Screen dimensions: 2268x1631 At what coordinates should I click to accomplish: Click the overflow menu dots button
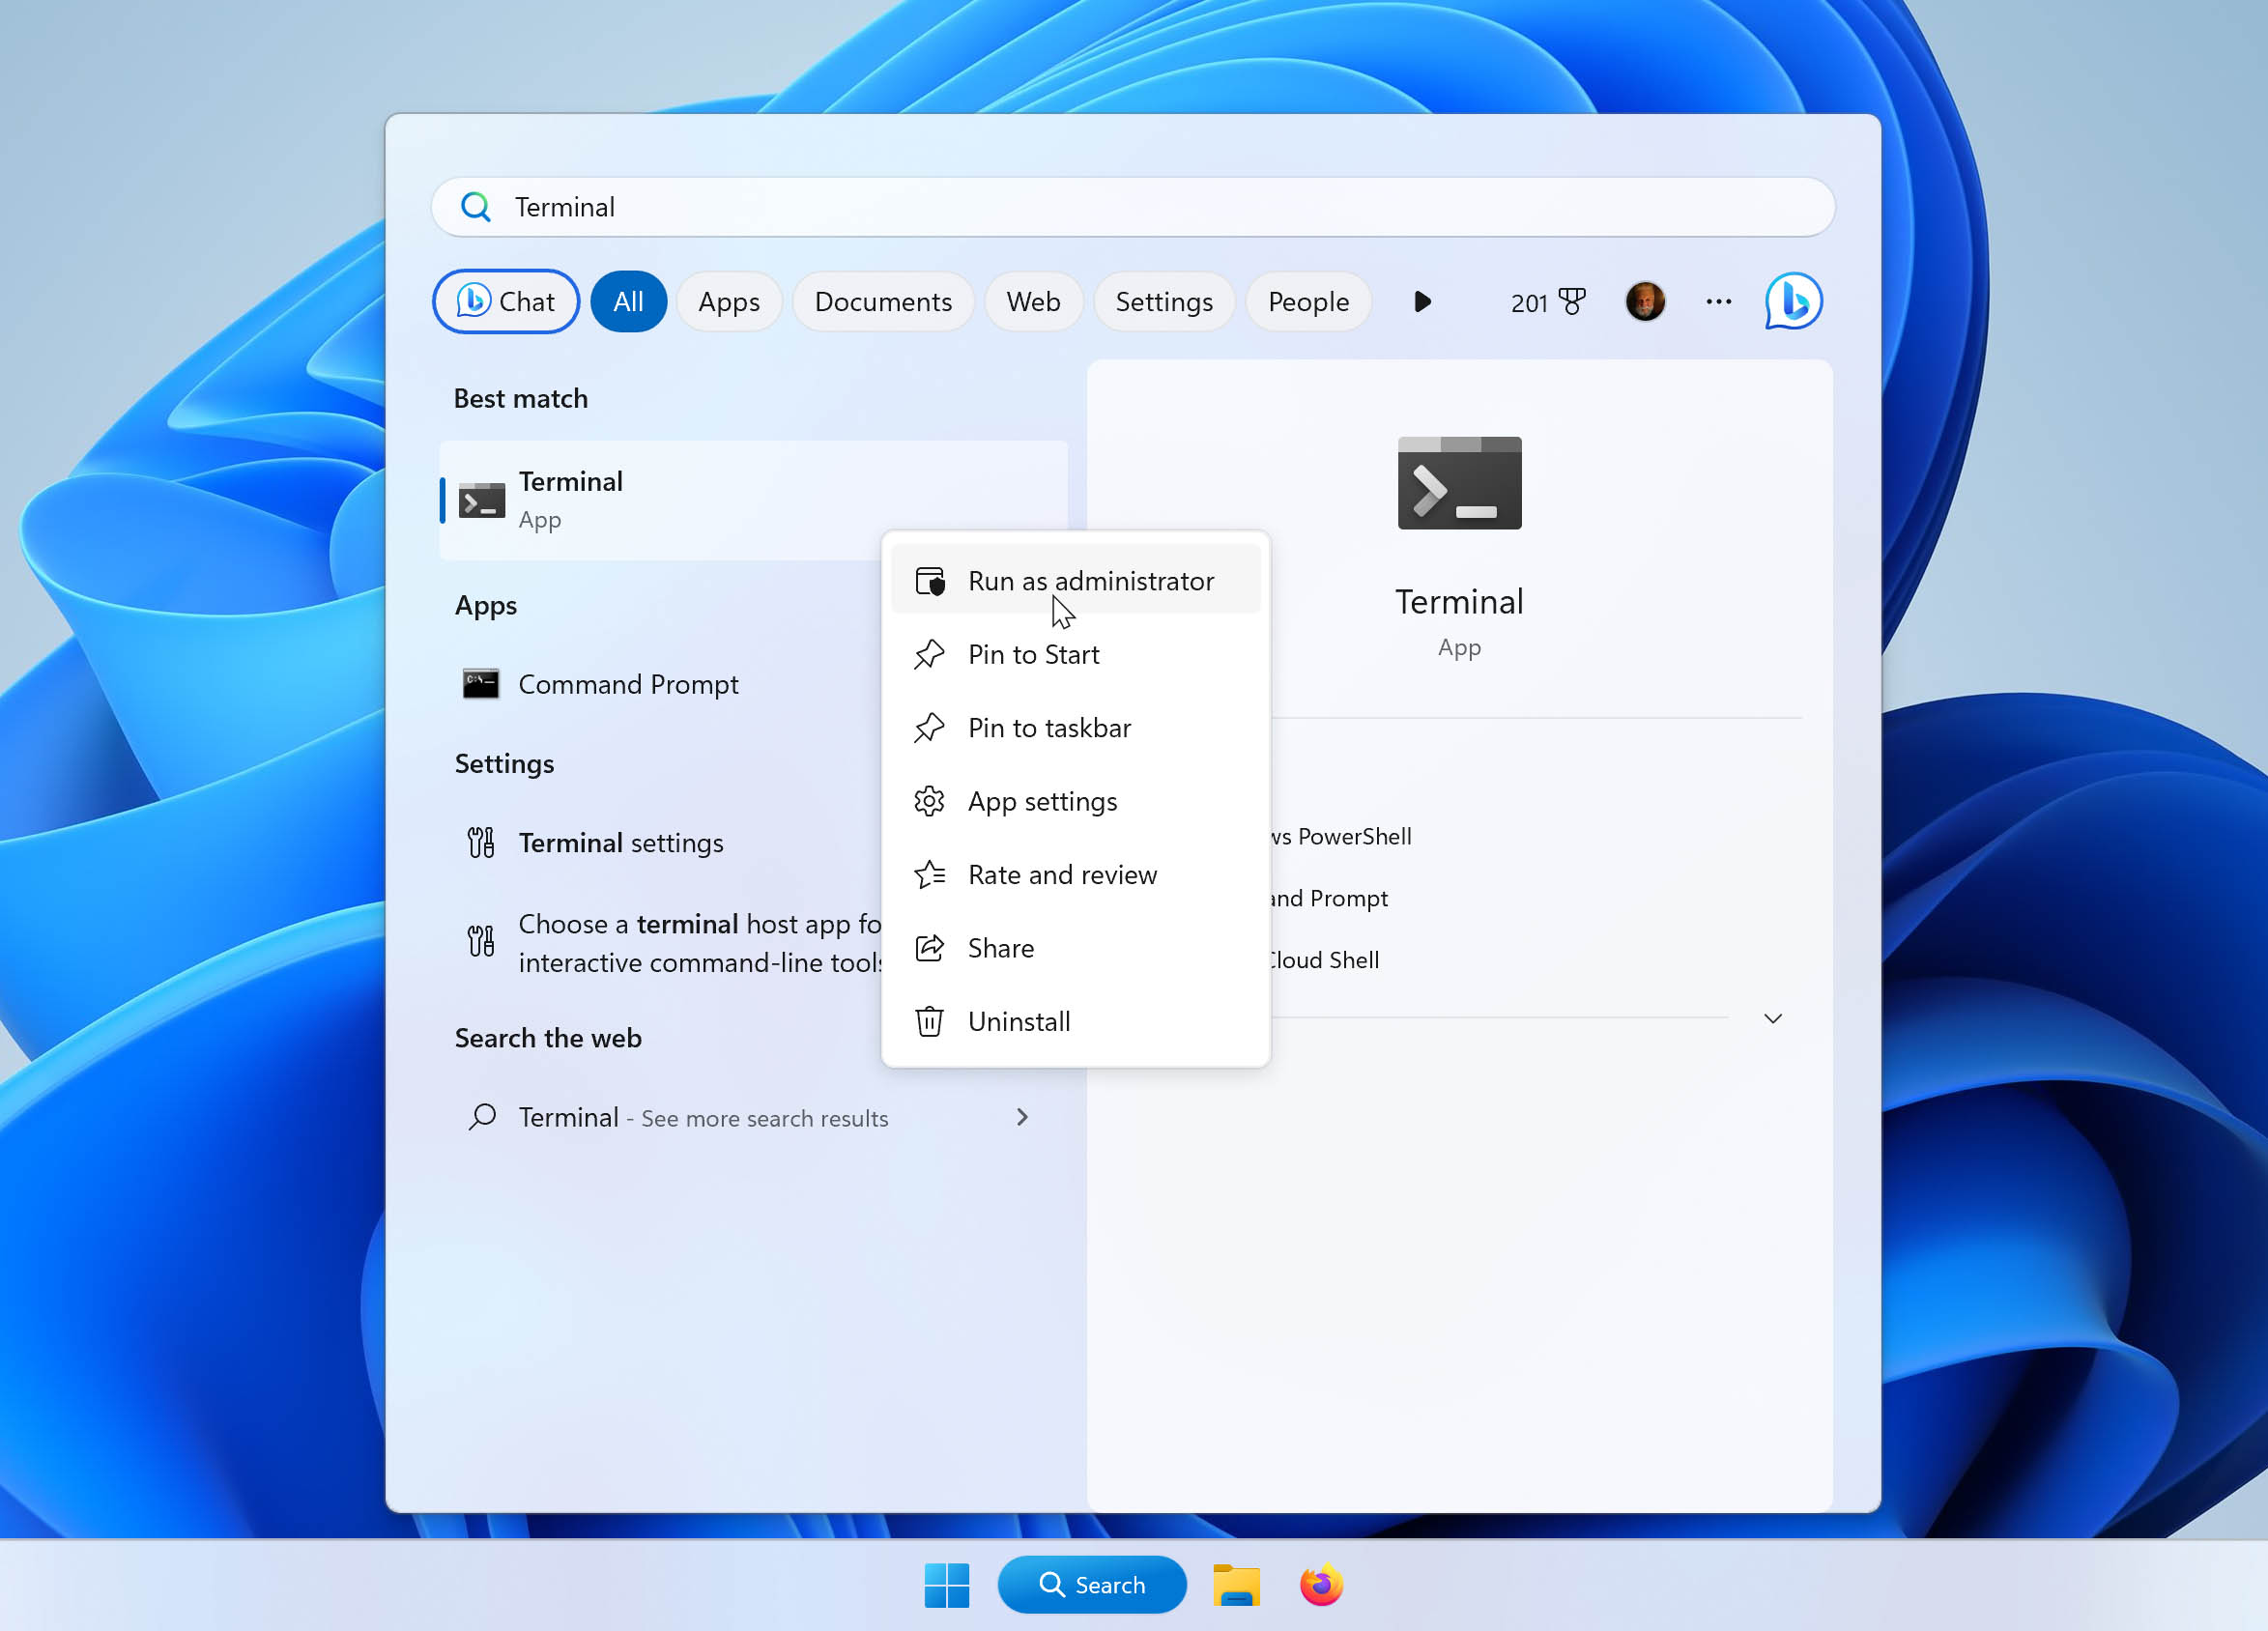coord(1720,301)
